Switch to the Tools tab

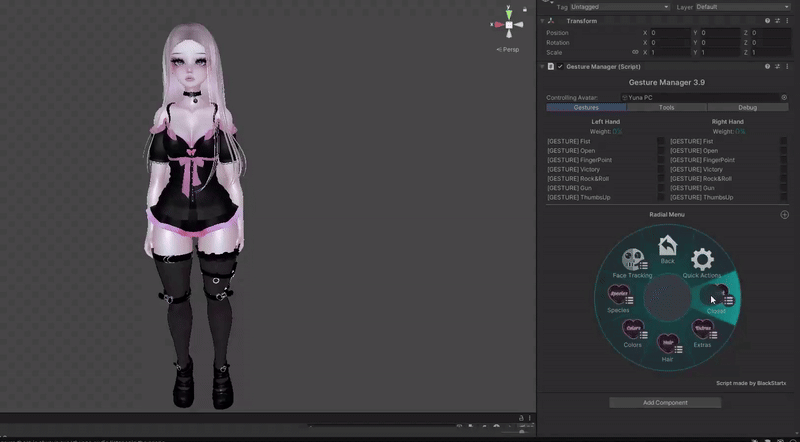click(x=666, y=107)
